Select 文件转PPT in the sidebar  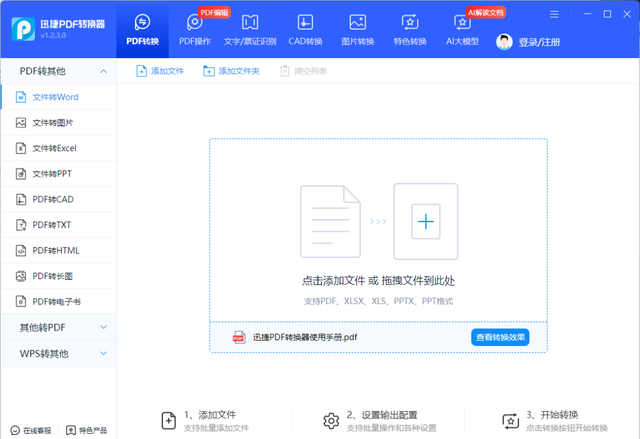point(59,174)
